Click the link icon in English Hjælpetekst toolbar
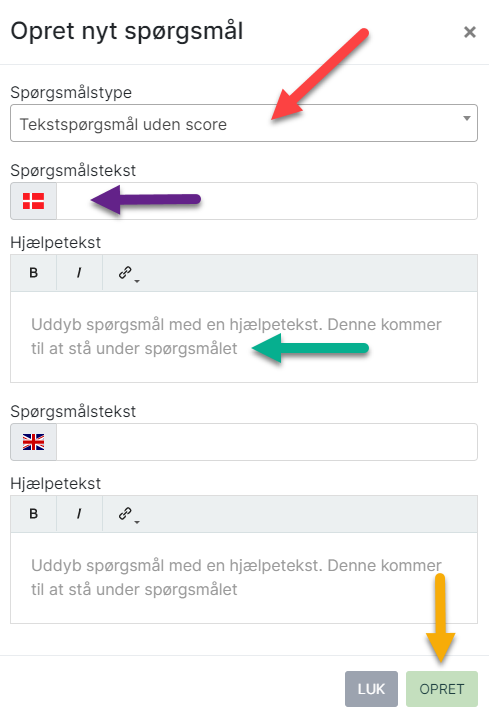The image size is (489, 719). 125,513
